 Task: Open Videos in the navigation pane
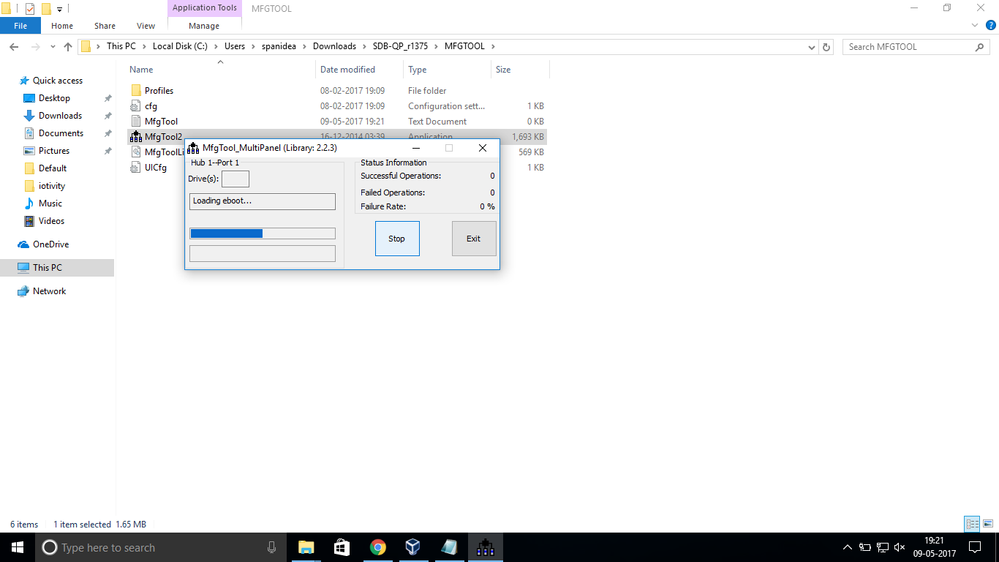(51, 221)
